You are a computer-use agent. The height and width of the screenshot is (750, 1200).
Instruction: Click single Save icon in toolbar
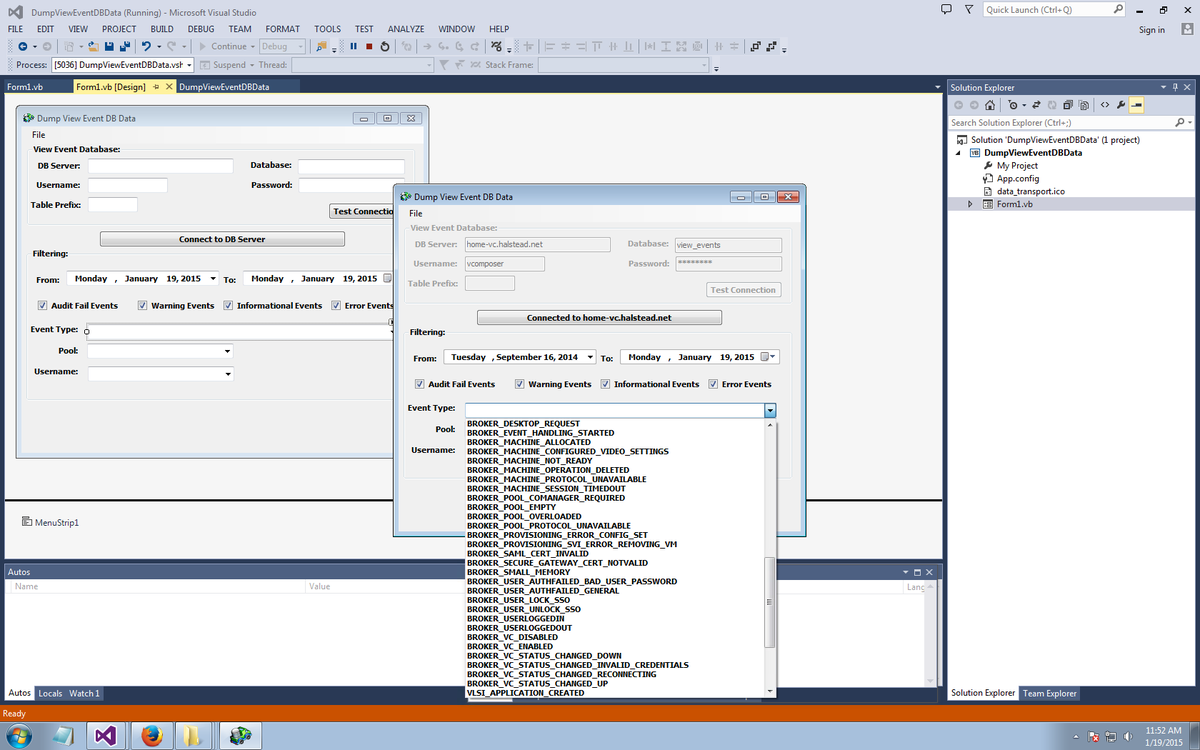tap(110, 46)
